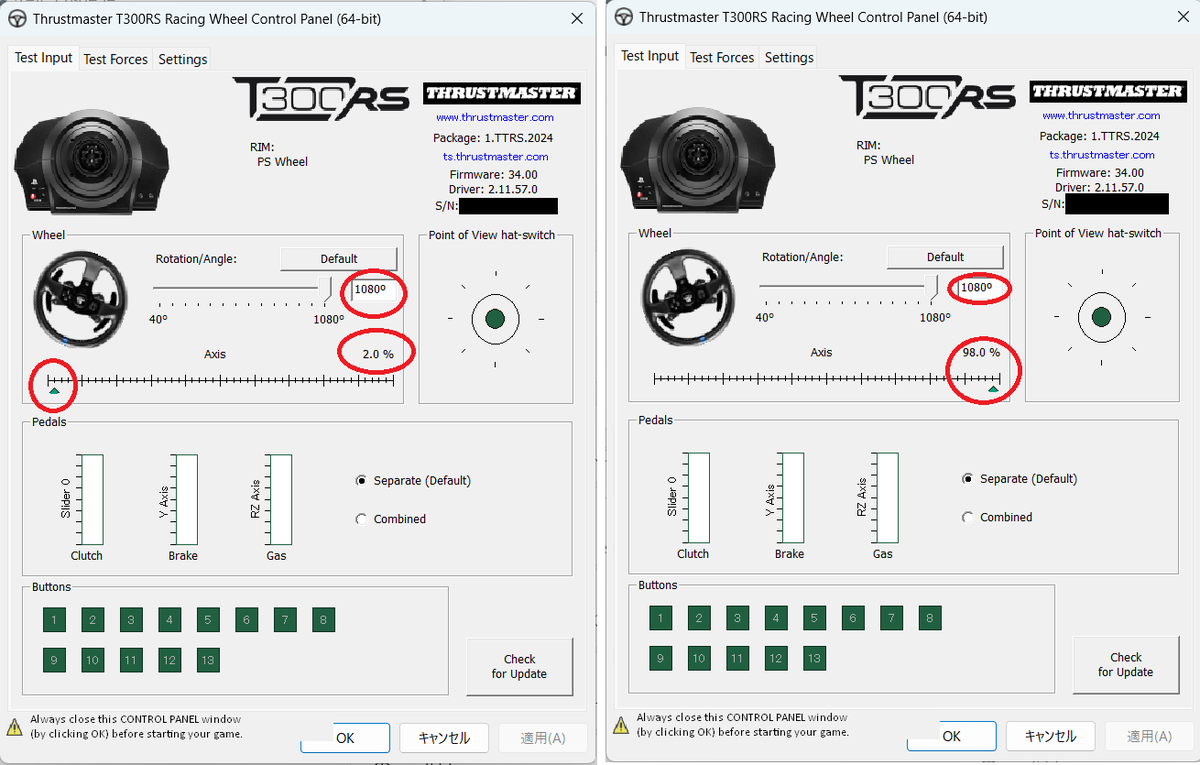Click rotation angle slider thumb in left window

tap(325, 290)
